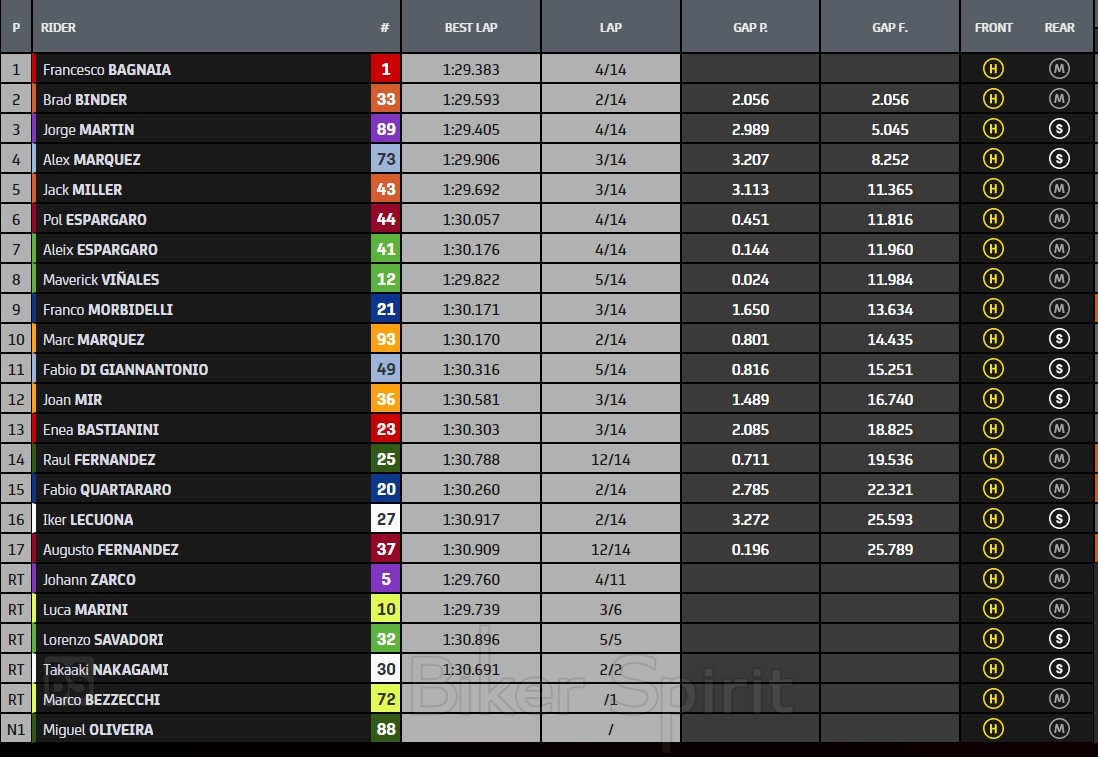Select Maverick VIÑALES rider name
Viewport: 1098px width, 757px height.
[101, 280]
